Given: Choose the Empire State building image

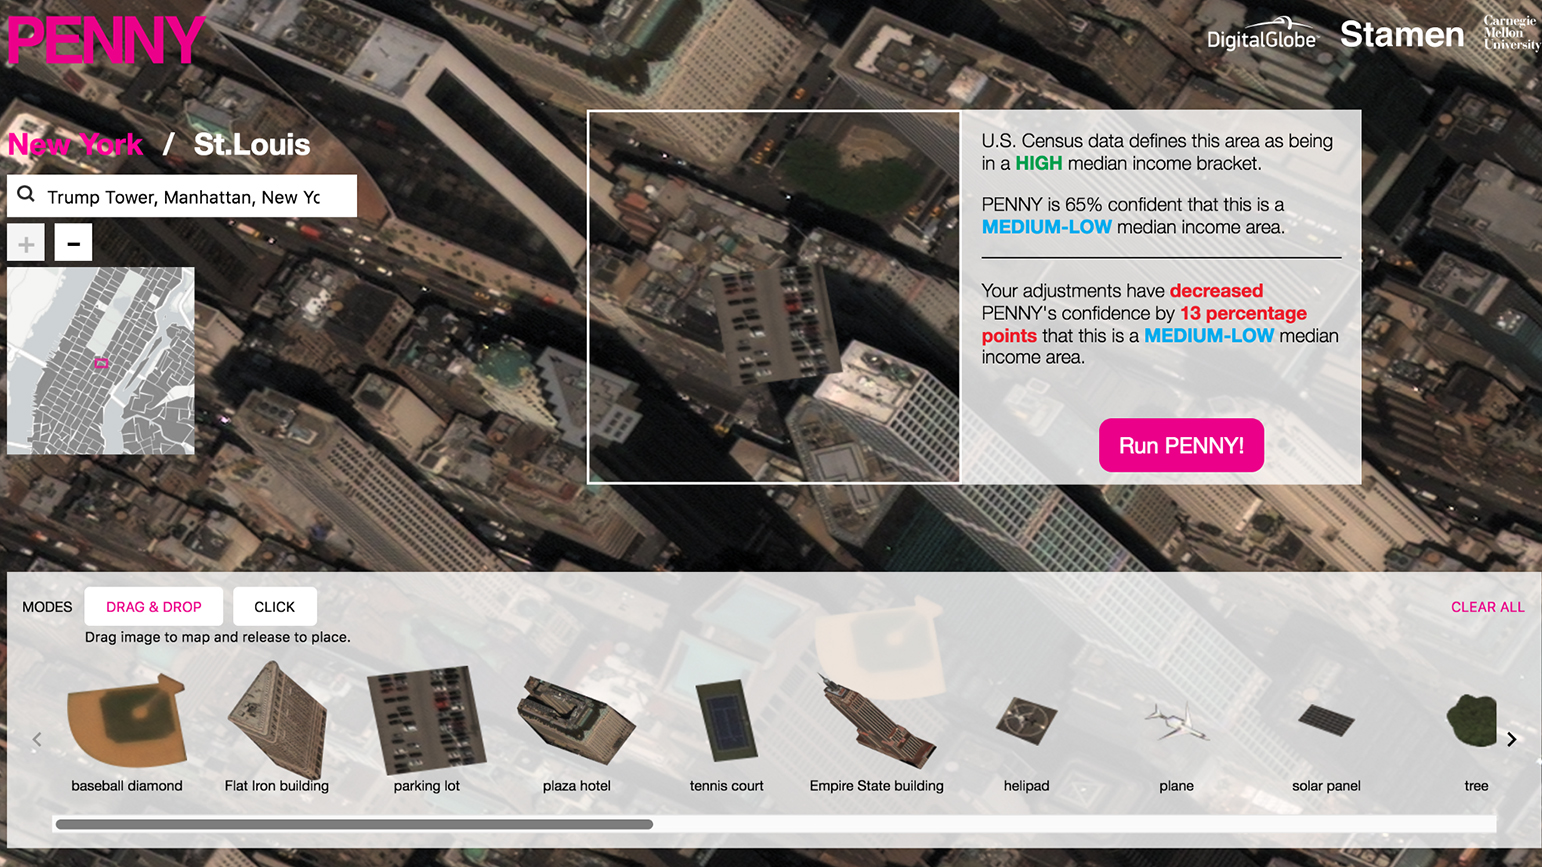Looking at the screenshot, I should click(x=877, y=720).
